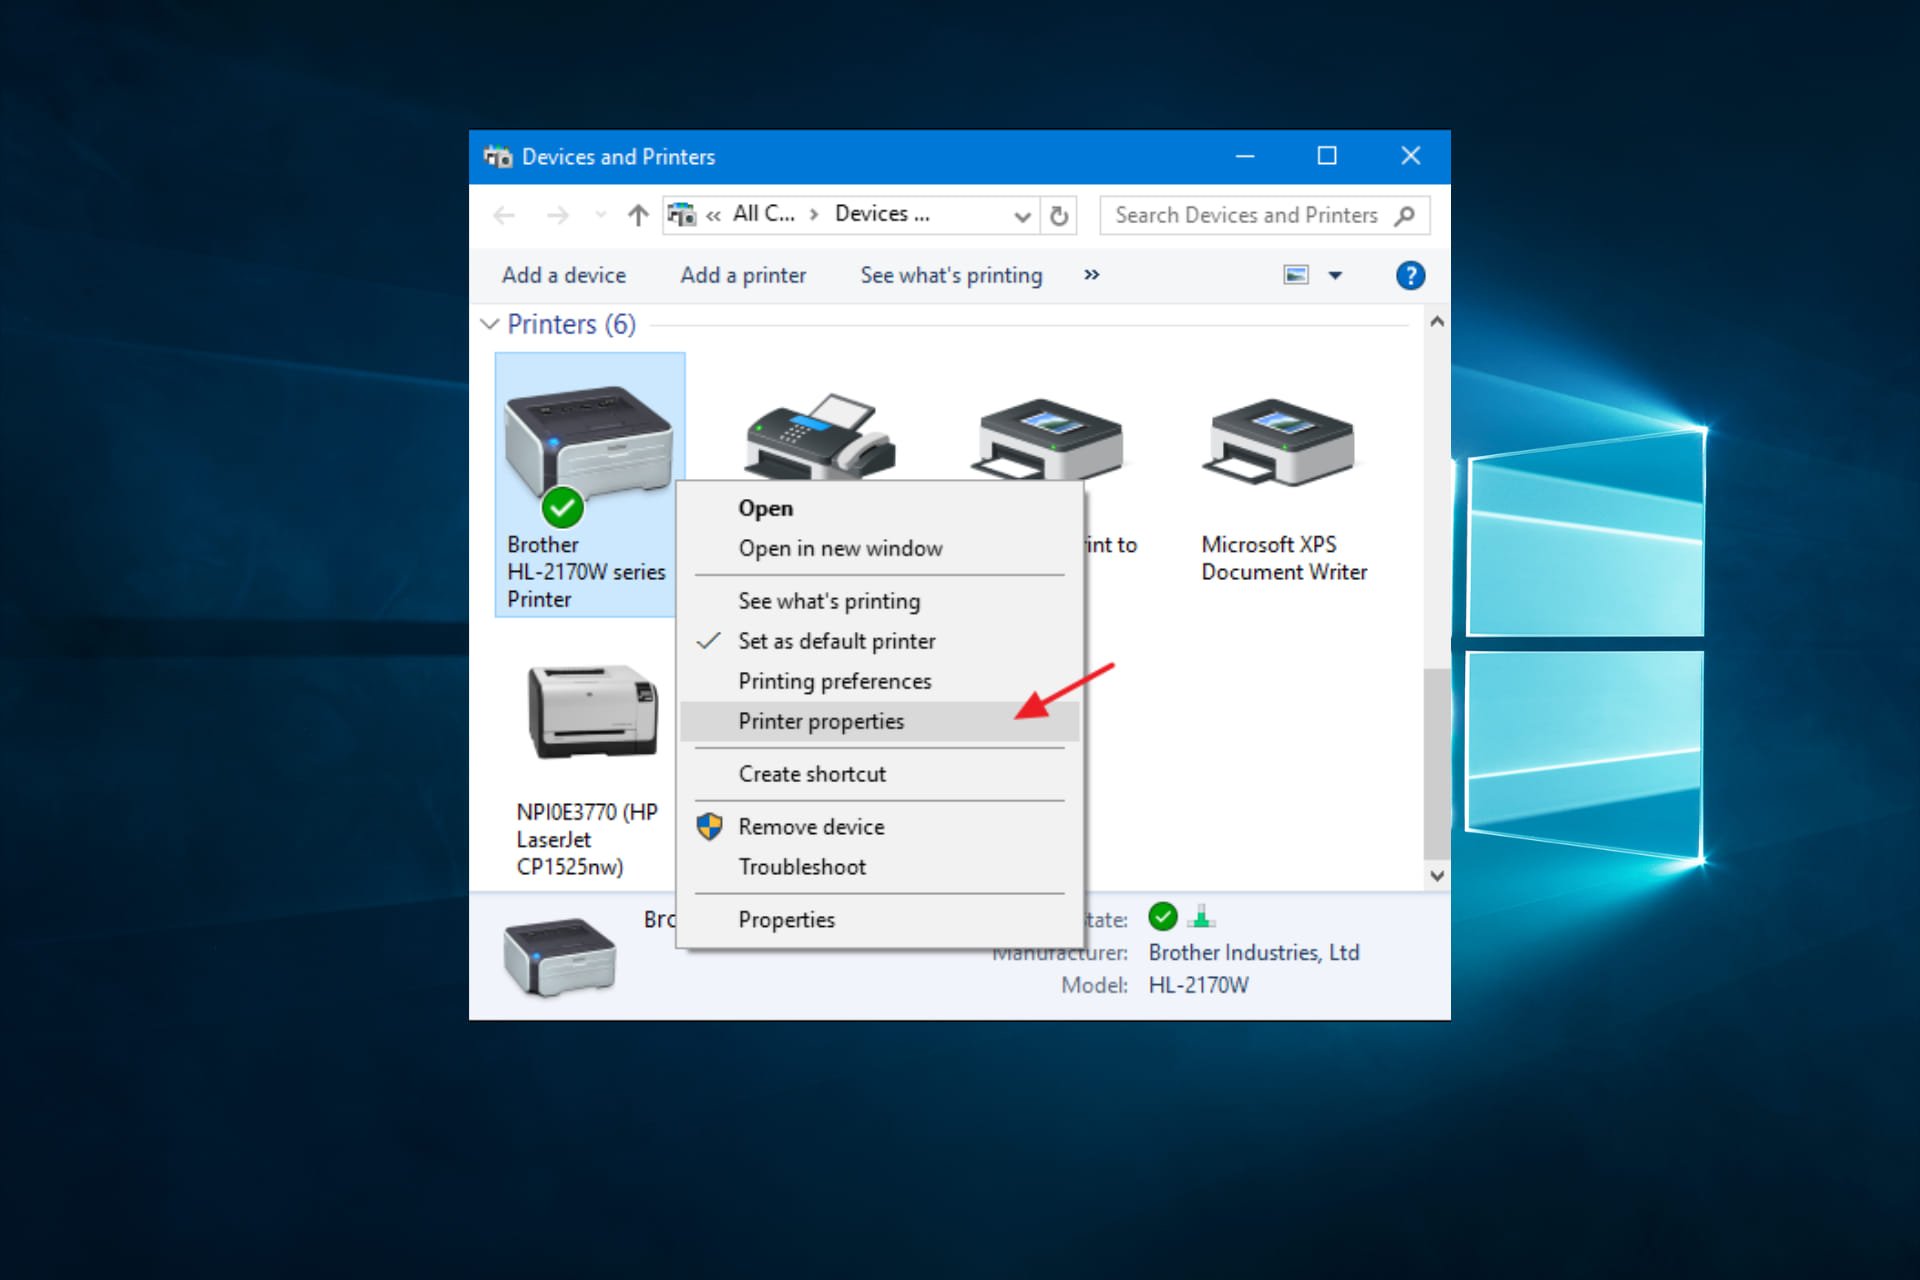
Task: Collapse the Printers (6) group
Action: point(490,324)
